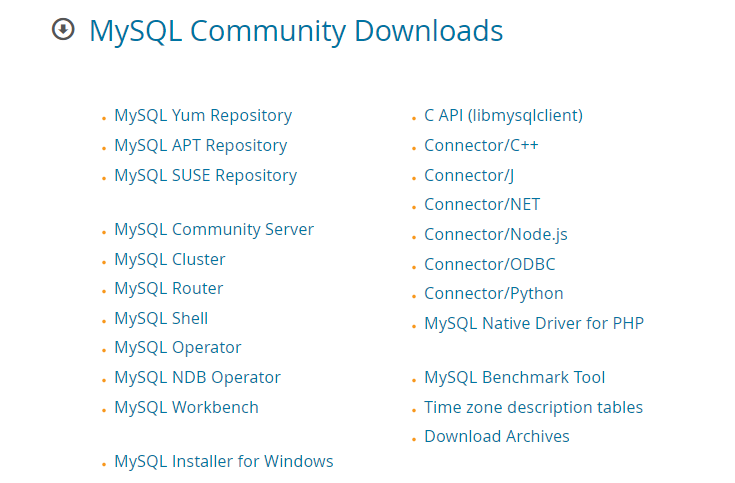Open Time zone description tables
Viewport: 735px width, 483px height.
(x=533, y=408)
